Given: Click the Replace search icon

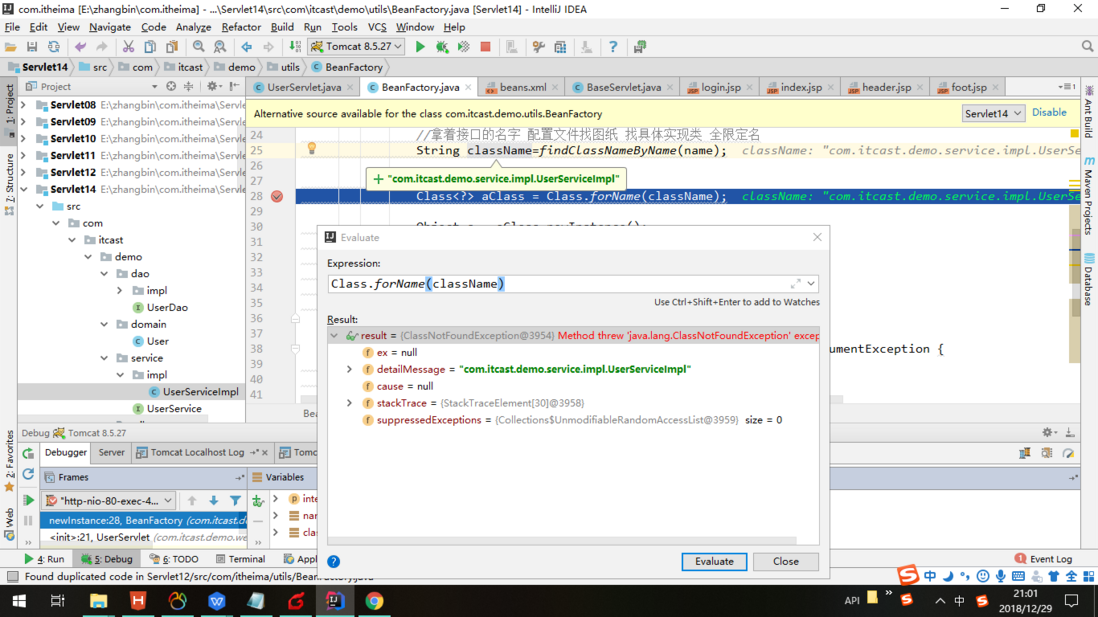Looking at the screenshot, I should click(220, 47).
